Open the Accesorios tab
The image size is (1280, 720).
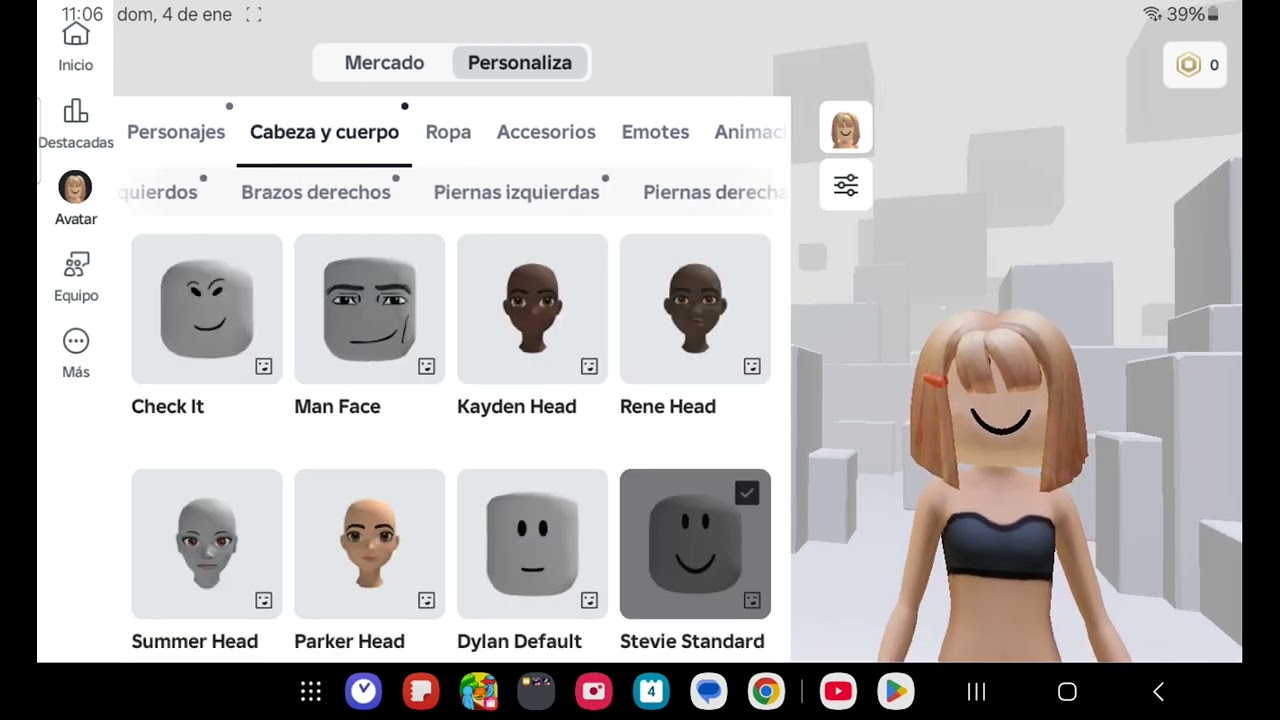(546, 132)
